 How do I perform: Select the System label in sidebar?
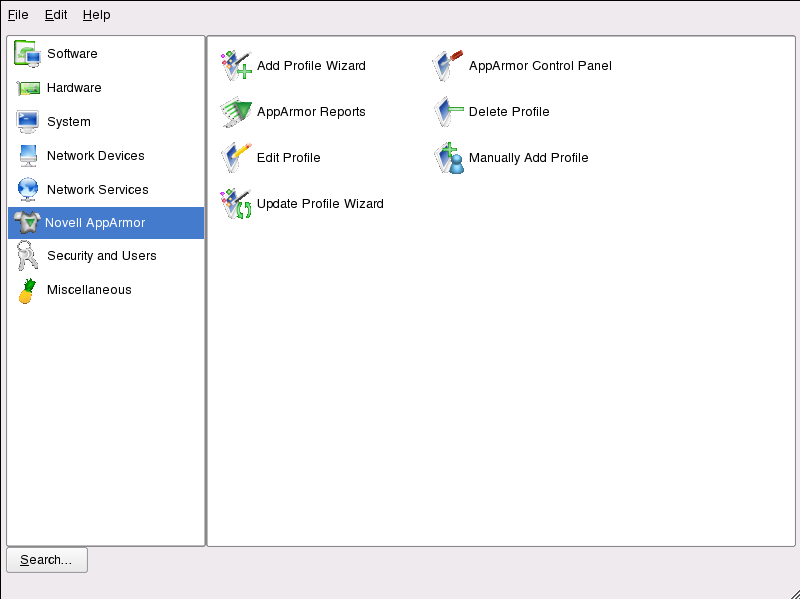69,122
